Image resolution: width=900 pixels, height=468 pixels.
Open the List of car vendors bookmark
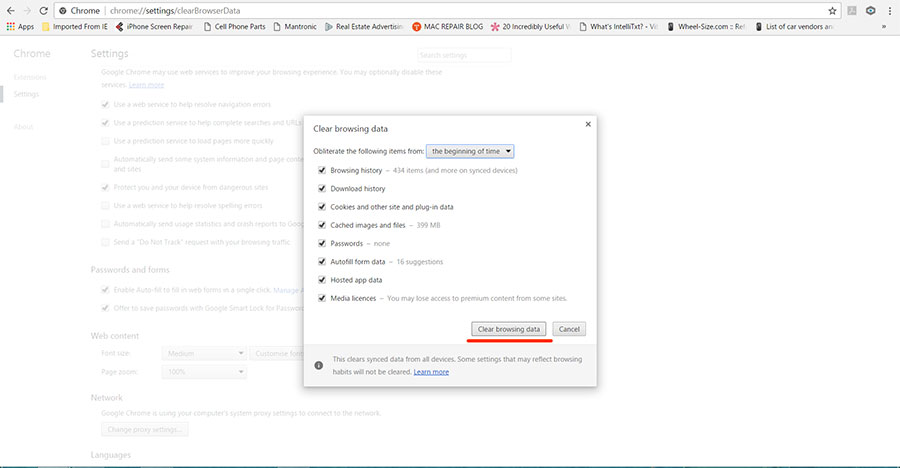tap(794, 26)
